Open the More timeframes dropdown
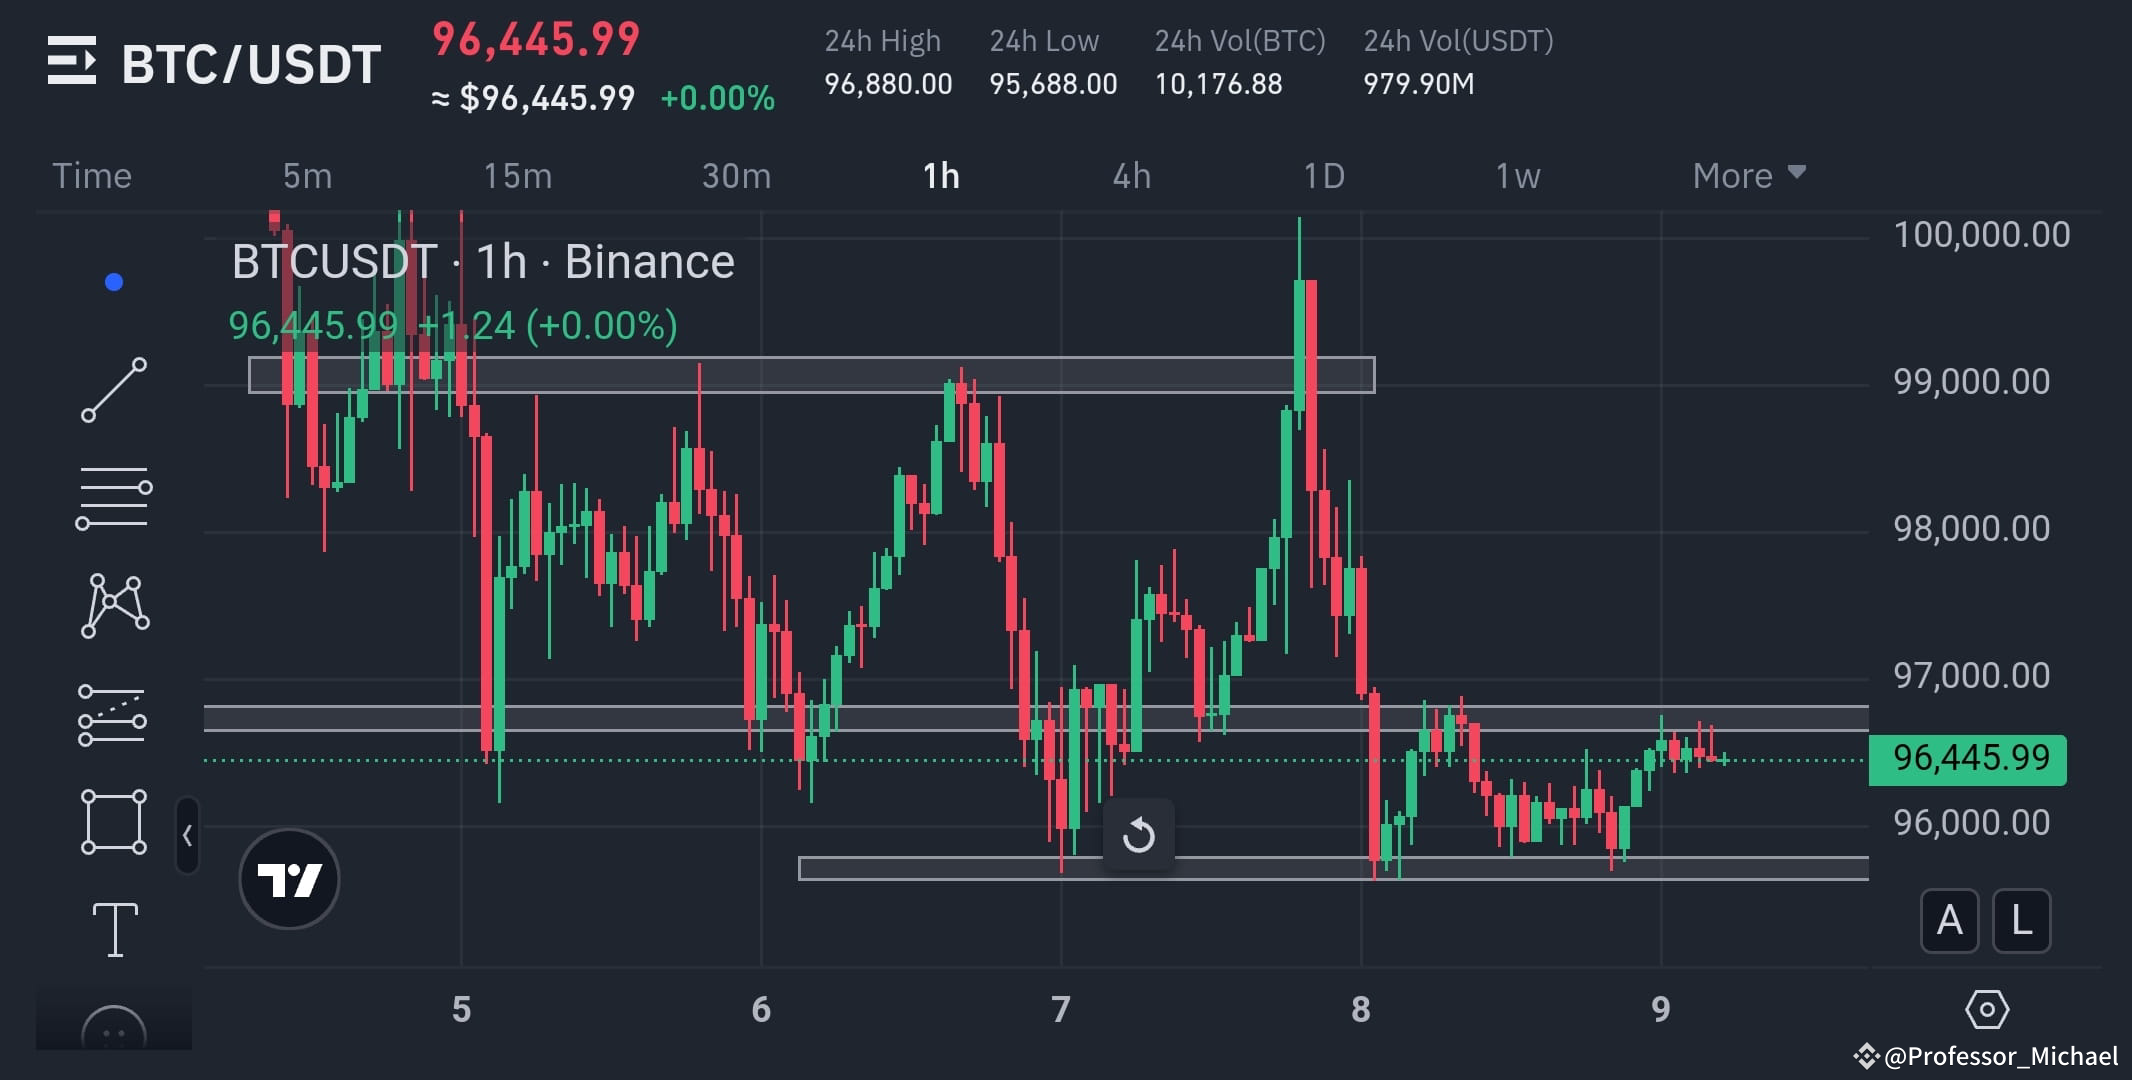Image resolution: width=2132 pixels, height=1080 pixels. (1748, 175)
